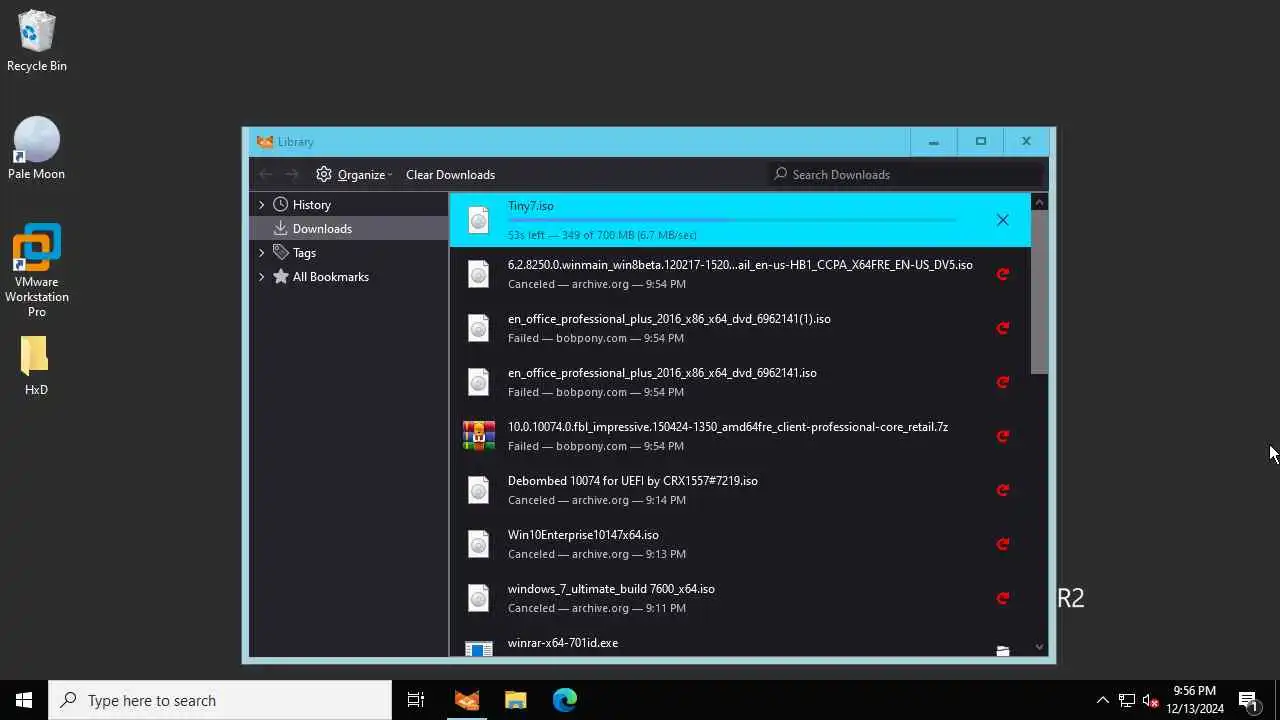This screenshot has width=1280, height=720.
Task: Select All Bookmarks in the sidebar
Action: click(x=330, y=277)
